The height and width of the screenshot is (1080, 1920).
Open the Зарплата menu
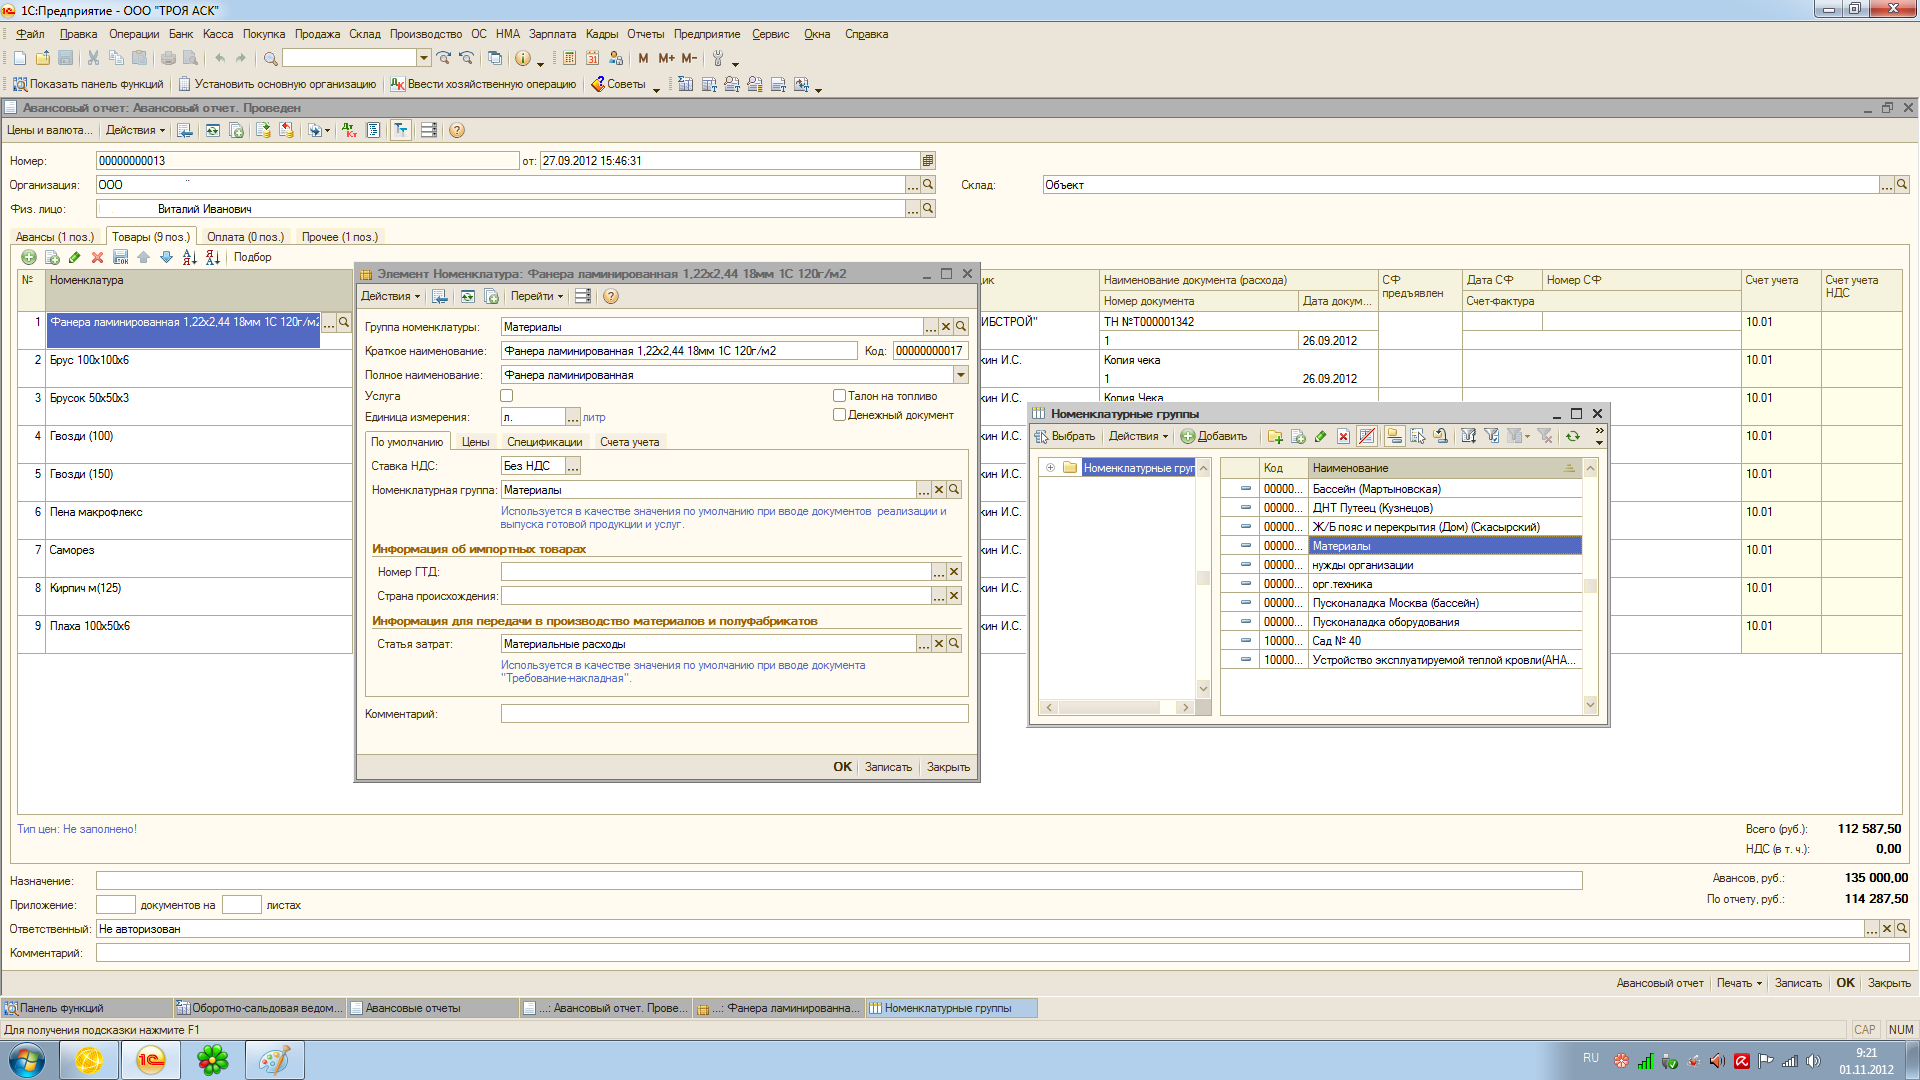552,34
